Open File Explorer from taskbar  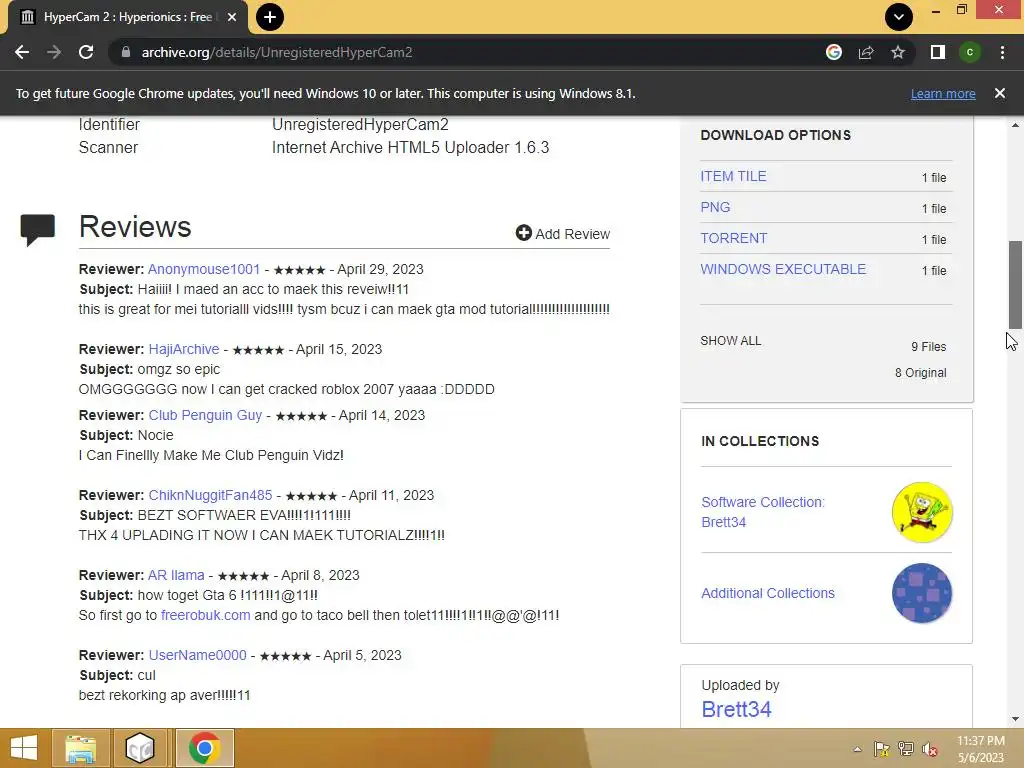point(80,748)
